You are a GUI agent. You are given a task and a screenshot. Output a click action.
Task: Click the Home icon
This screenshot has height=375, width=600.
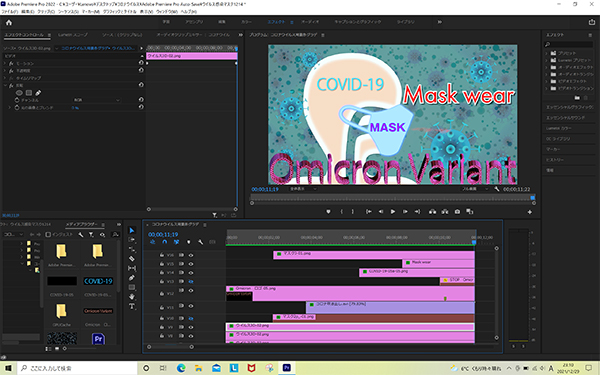coord(9,23)
